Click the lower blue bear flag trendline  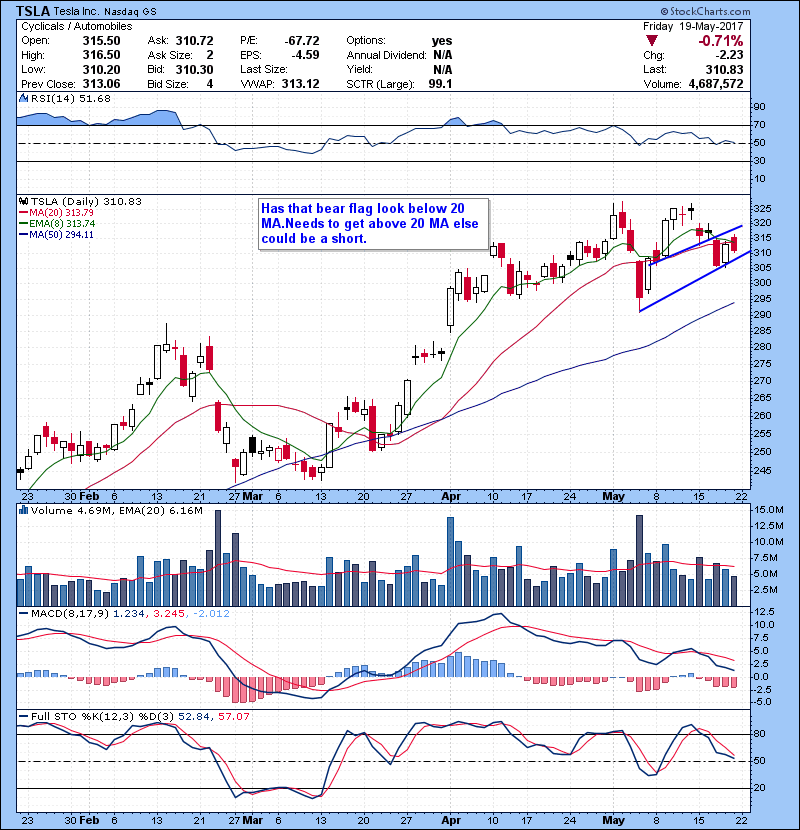(x=695, y=282)
